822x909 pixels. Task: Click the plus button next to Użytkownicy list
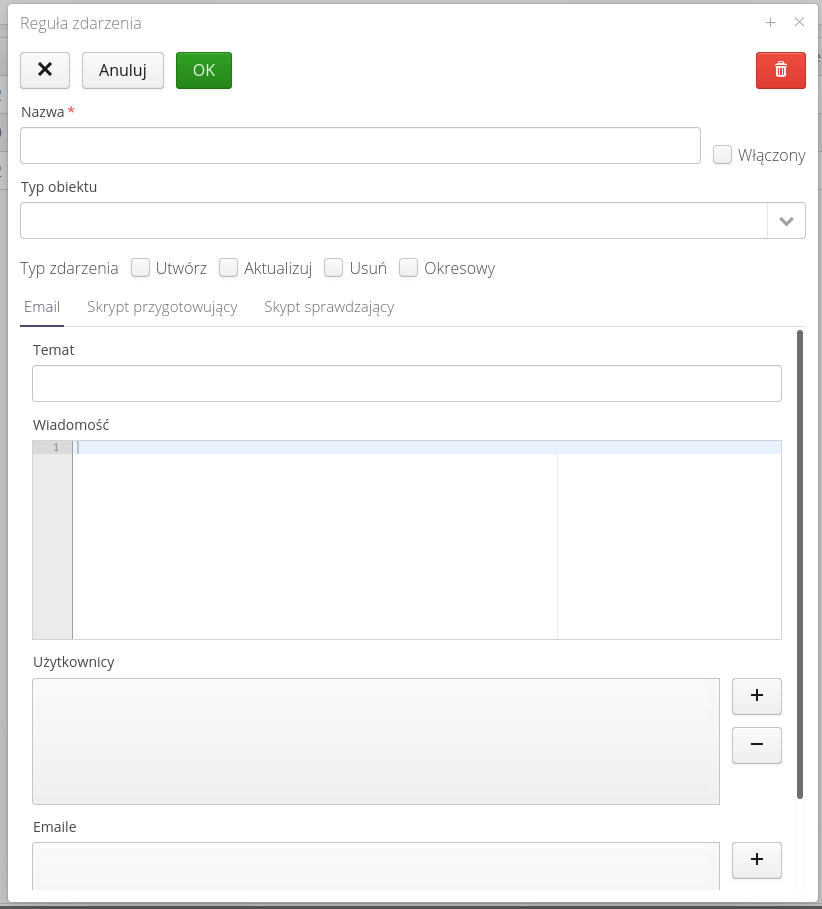coord(756,696)
